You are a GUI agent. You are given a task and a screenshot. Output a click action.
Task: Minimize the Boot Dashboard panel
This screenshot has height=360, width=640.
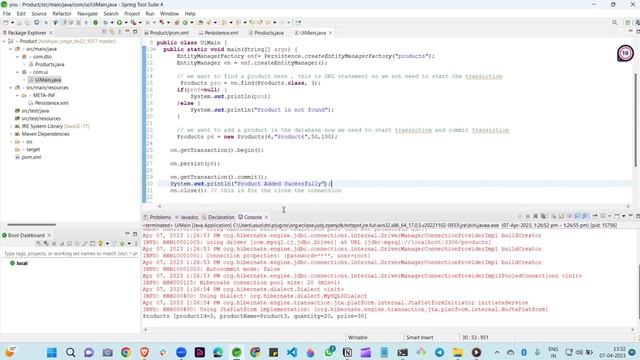click(127, 234)
